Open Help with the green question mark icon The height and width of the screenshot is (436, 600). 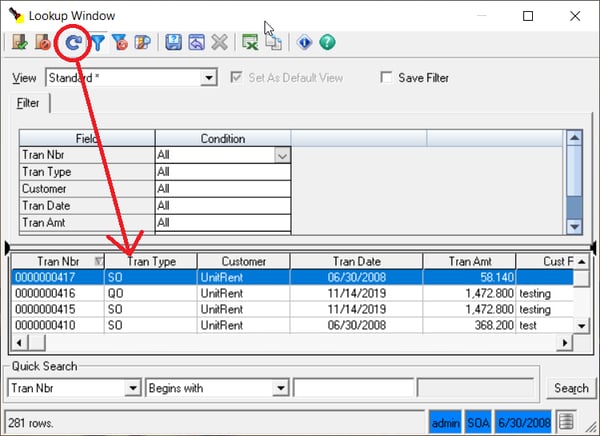point(326,43)
